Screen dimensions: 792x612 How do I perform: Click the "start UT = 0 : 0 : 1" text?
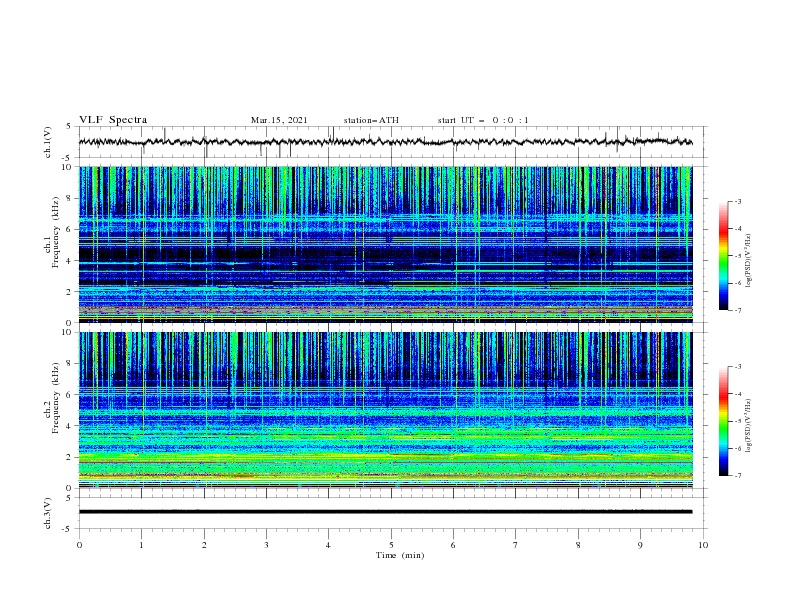(483, 120)
